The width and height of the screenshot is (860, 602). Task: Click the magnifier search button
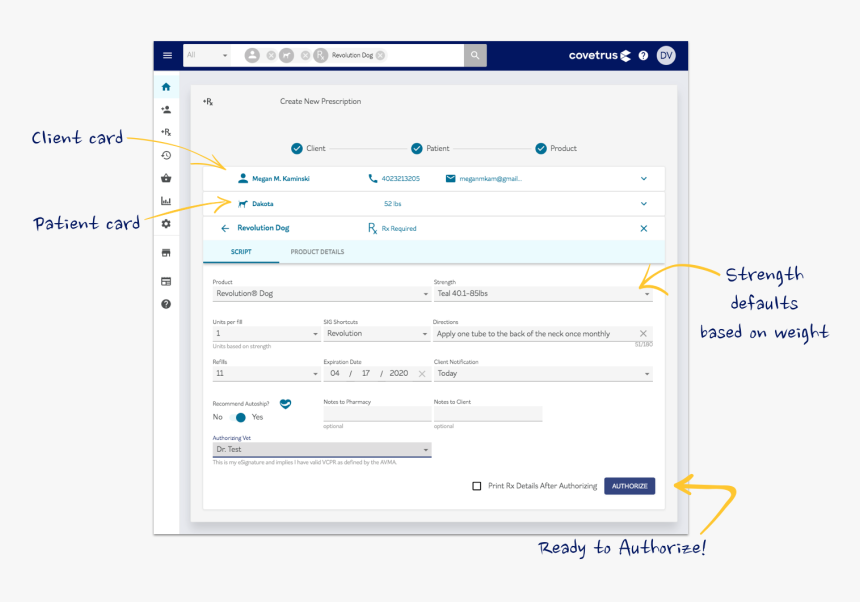tap(475, 55)
